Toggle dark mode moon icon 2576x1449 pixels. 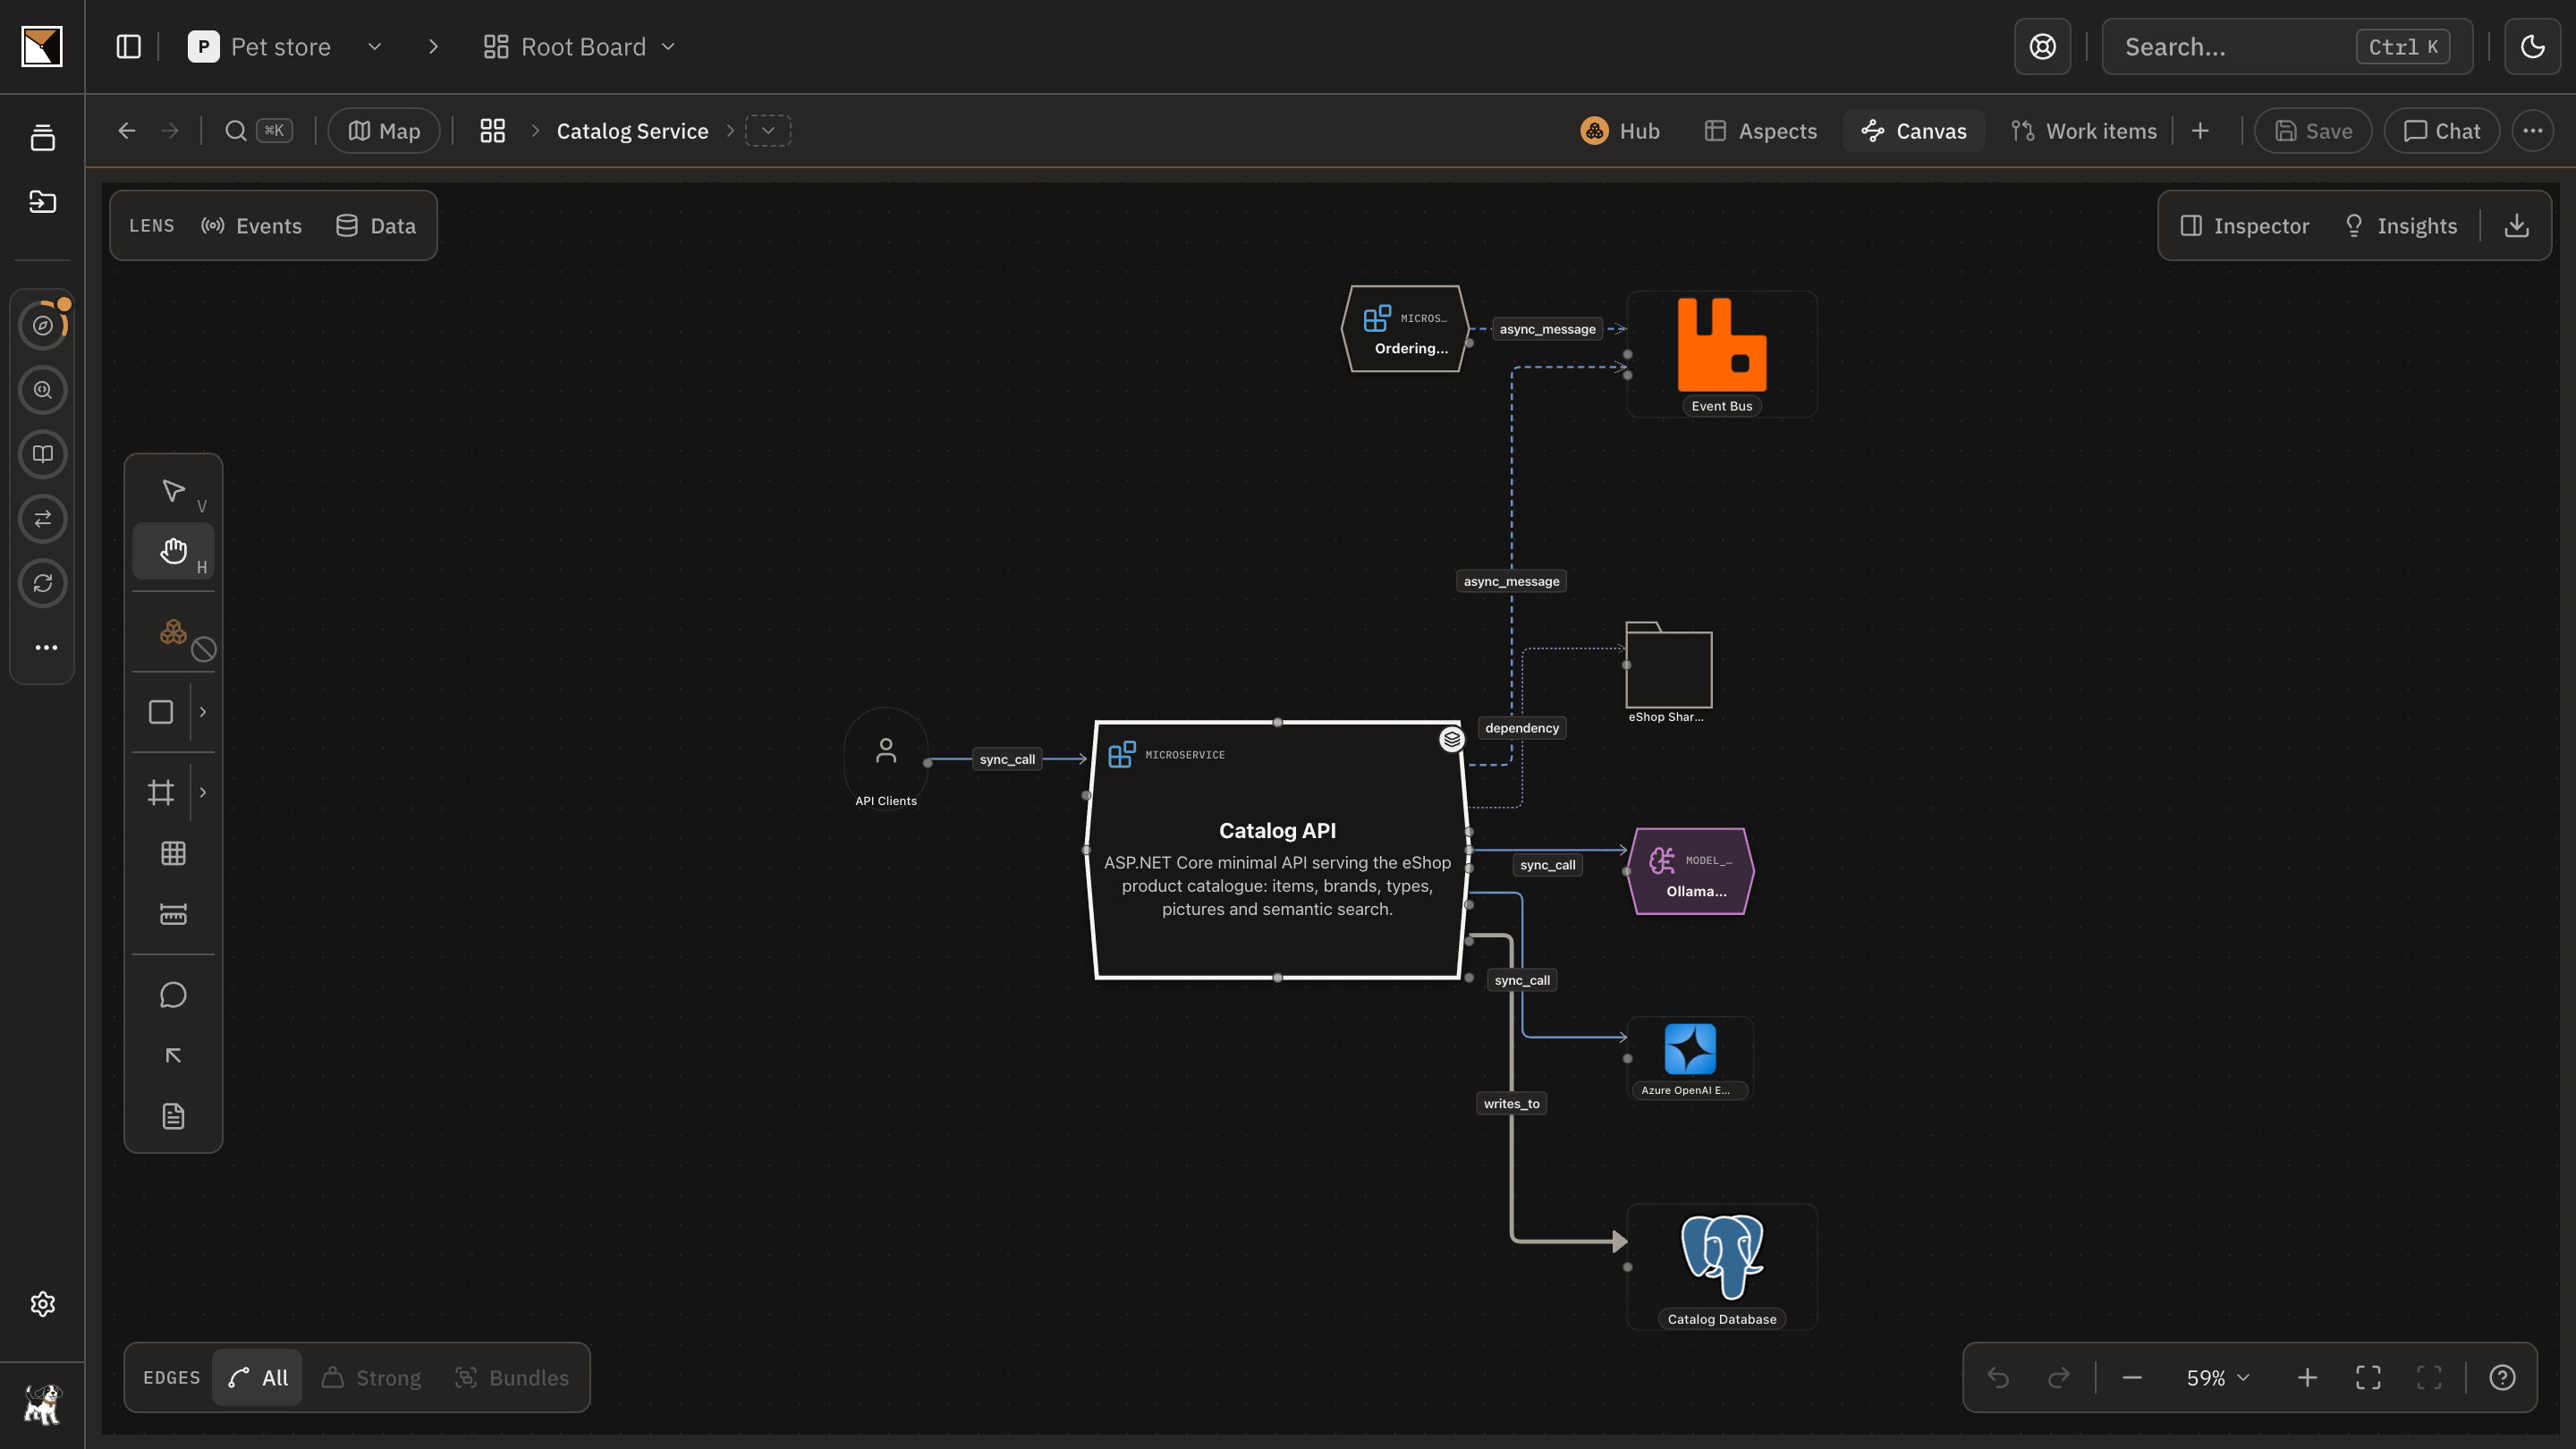[x=2532, y=47]
